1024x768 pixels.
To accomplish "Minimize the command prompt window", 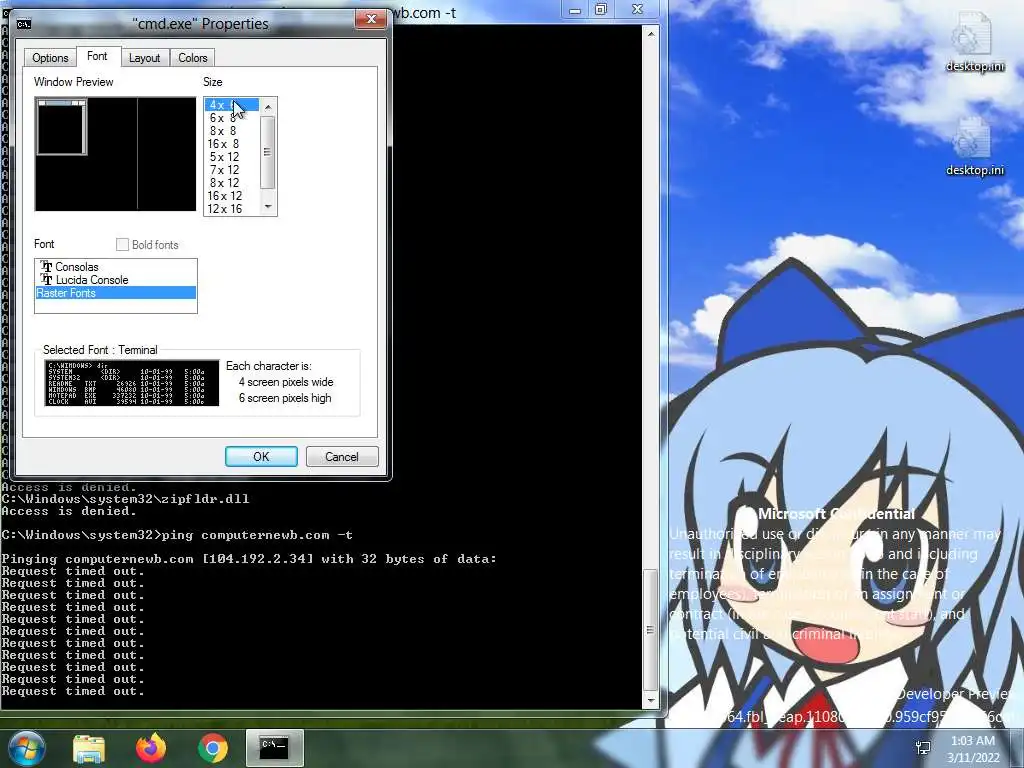I will [575, 10].
